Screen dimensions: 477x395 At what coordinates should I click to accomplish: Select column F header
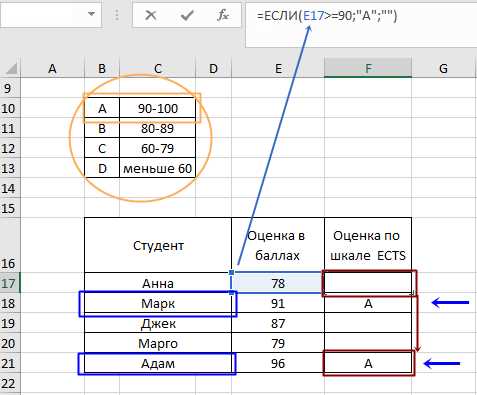tap(368, 69)
